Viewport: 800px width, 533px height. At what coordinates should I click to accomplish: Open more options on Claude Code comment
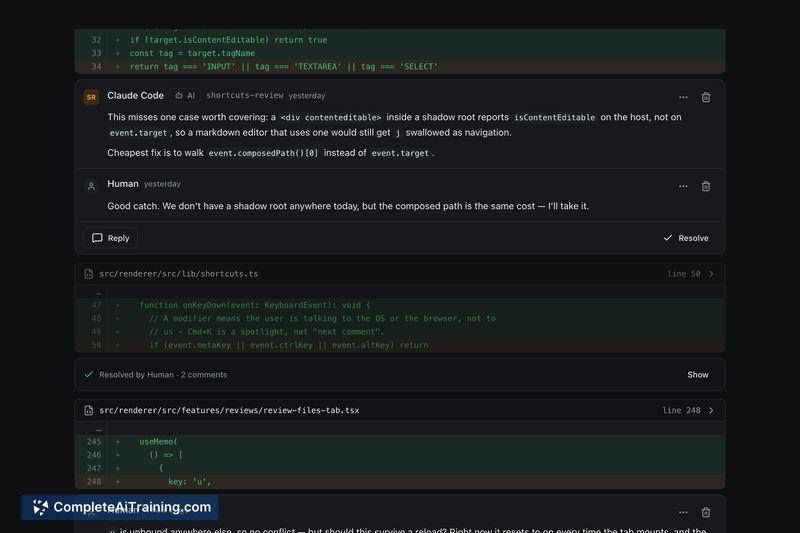point(683,97)
